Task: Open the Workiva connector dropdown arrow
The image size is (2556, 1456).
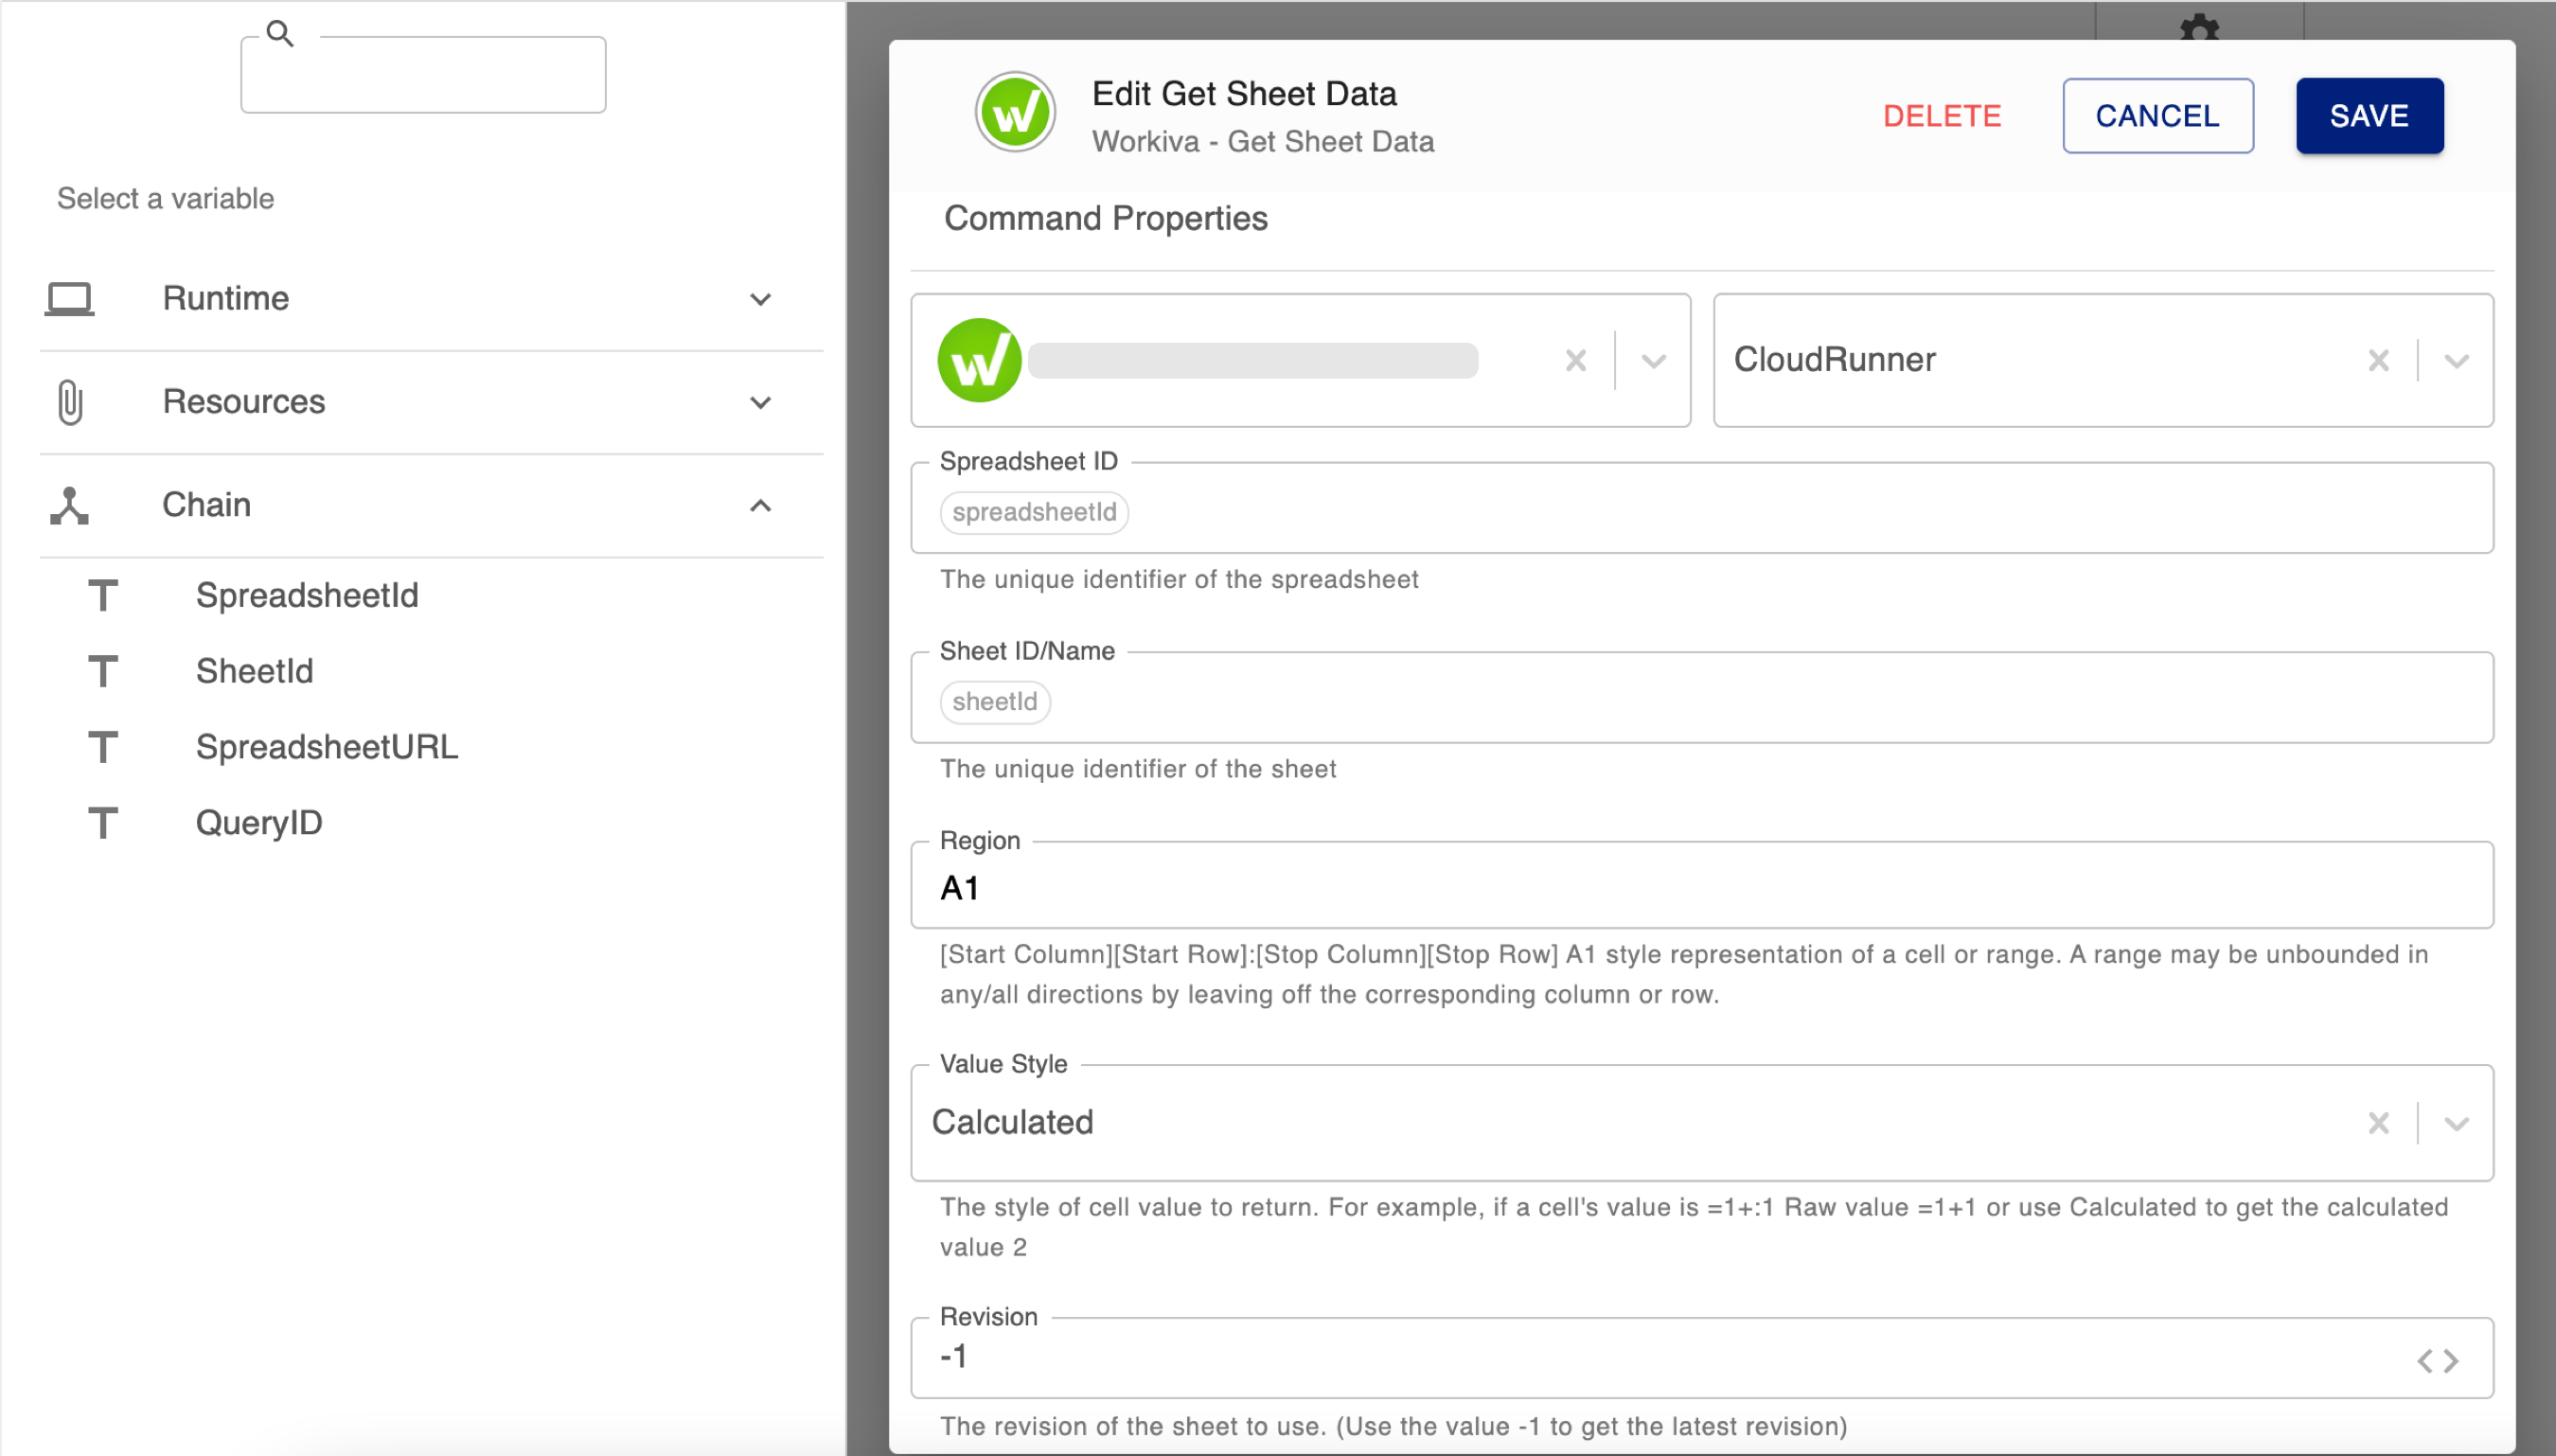Action: [x=1654, y=360]
